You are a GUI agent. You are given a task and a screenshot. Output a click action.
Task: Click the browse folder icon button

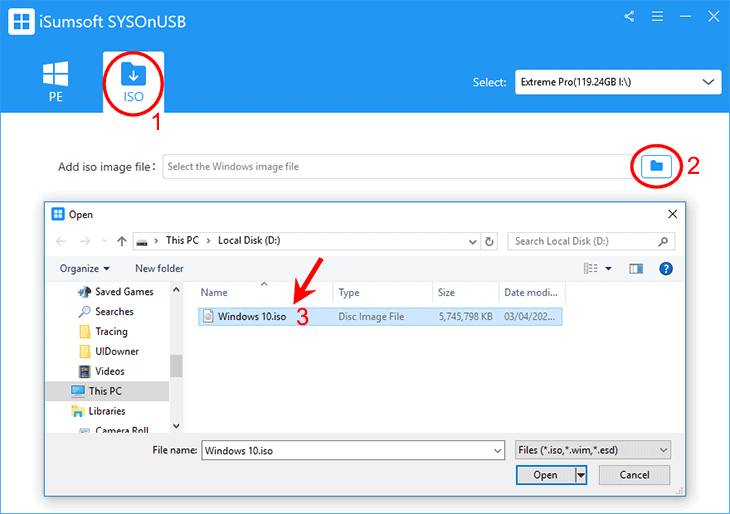tap(656, 166)
